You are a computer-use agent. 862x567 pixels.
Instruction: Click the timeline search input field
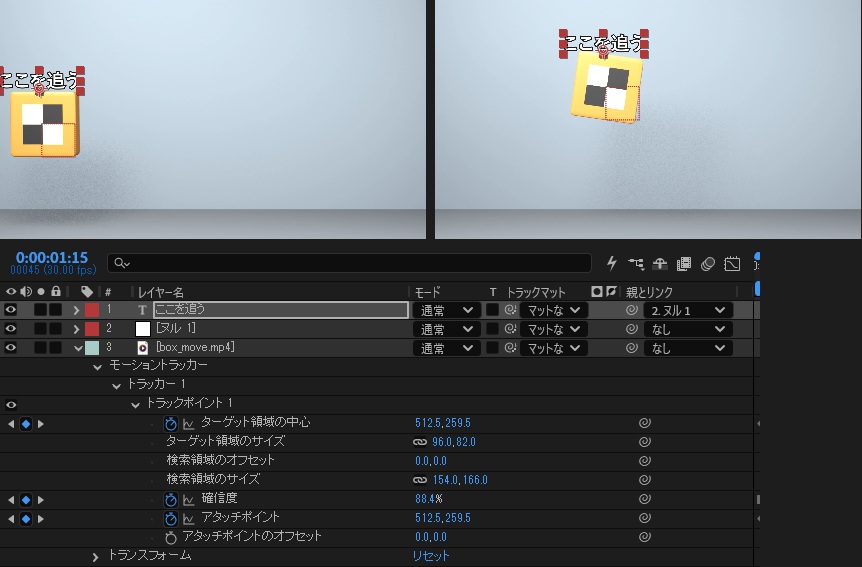[349, 263]
